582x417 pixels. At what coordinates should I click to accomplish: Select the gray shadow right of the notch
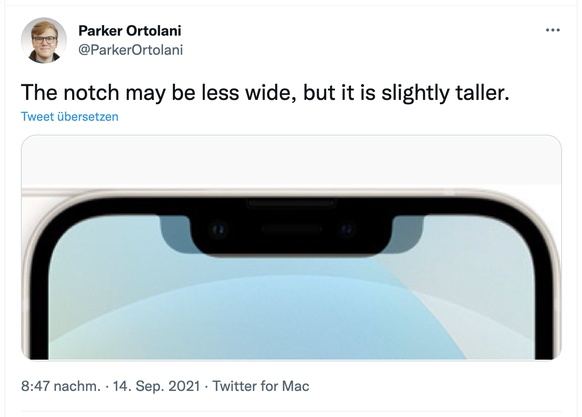click(407, 234)
